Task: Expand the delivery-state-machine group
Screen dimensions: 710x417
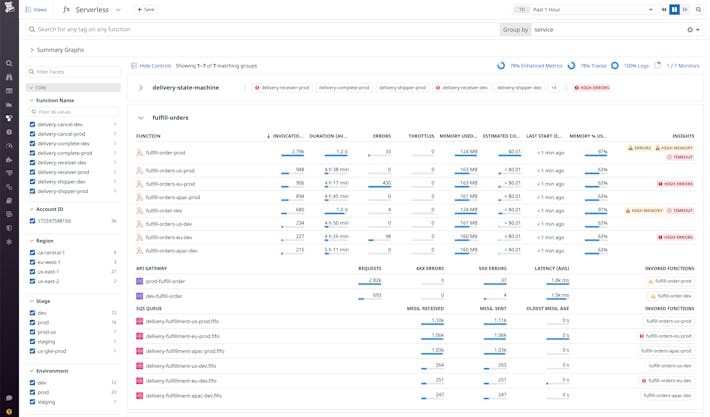Action: pos(141,88)
